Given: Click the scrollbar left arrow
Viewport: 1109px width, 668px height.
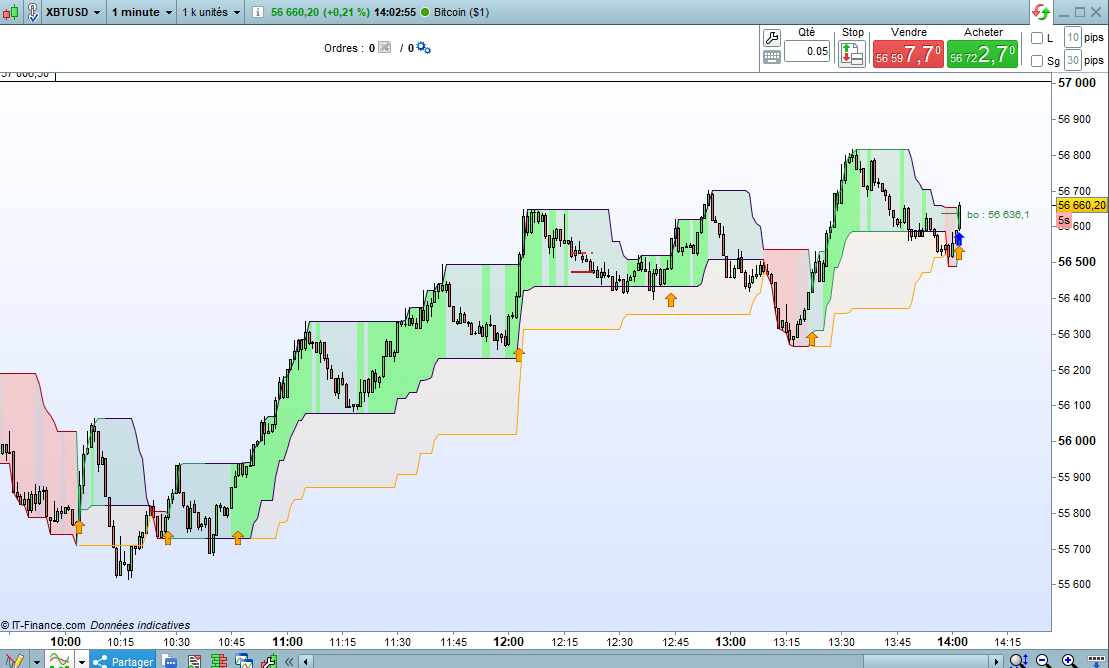Looking at the screenshot, I should (x=306, y=662).
